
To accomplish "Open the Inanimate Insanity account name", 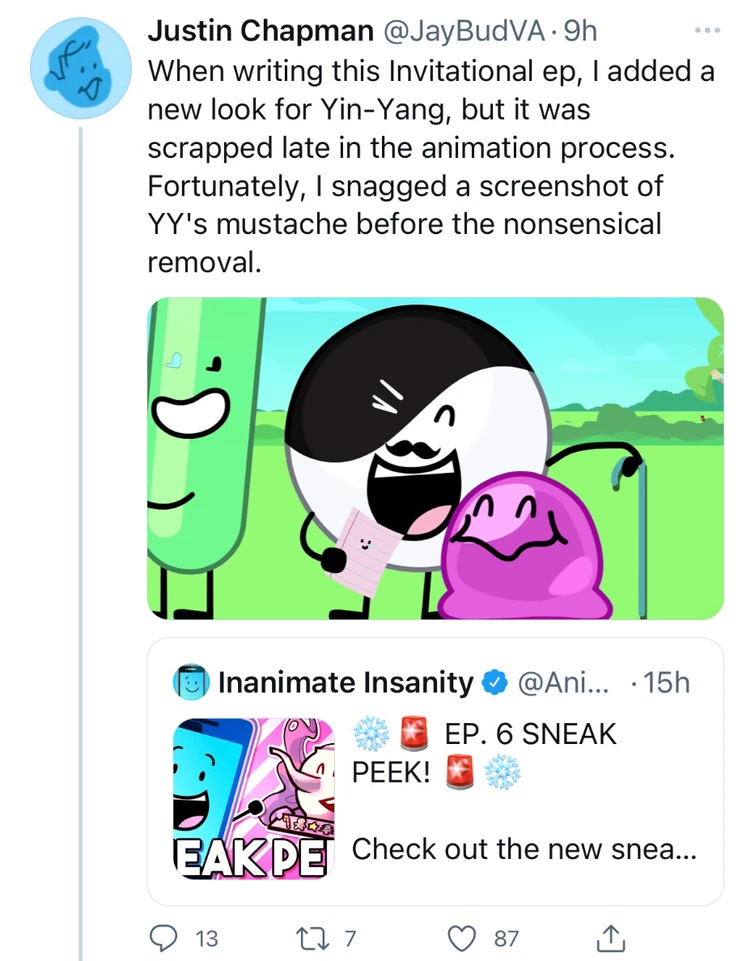I will (345, 683).
